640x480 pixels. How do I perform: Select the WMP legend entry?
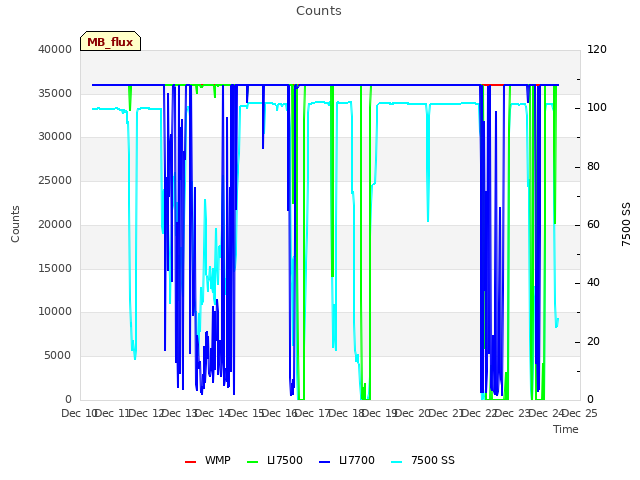point(207,460)
